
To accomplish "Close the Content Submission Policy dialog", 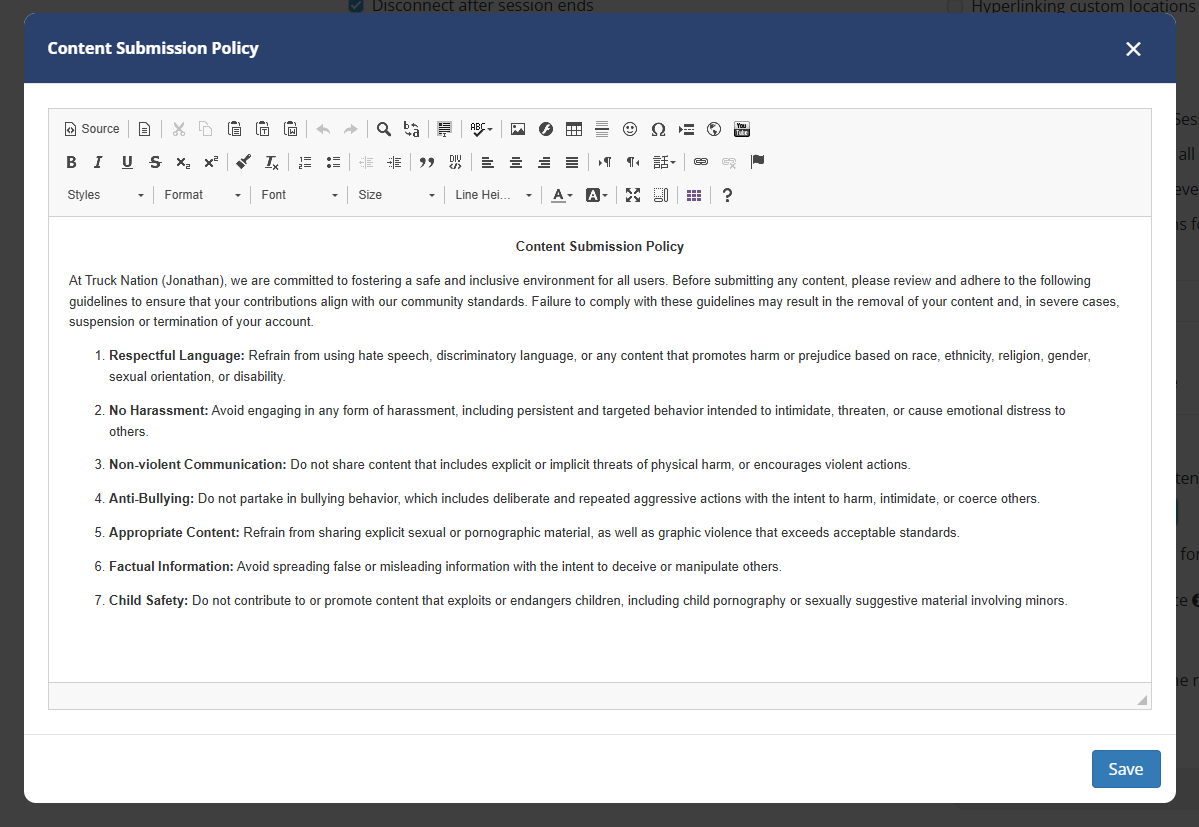I will (1133, 49).
